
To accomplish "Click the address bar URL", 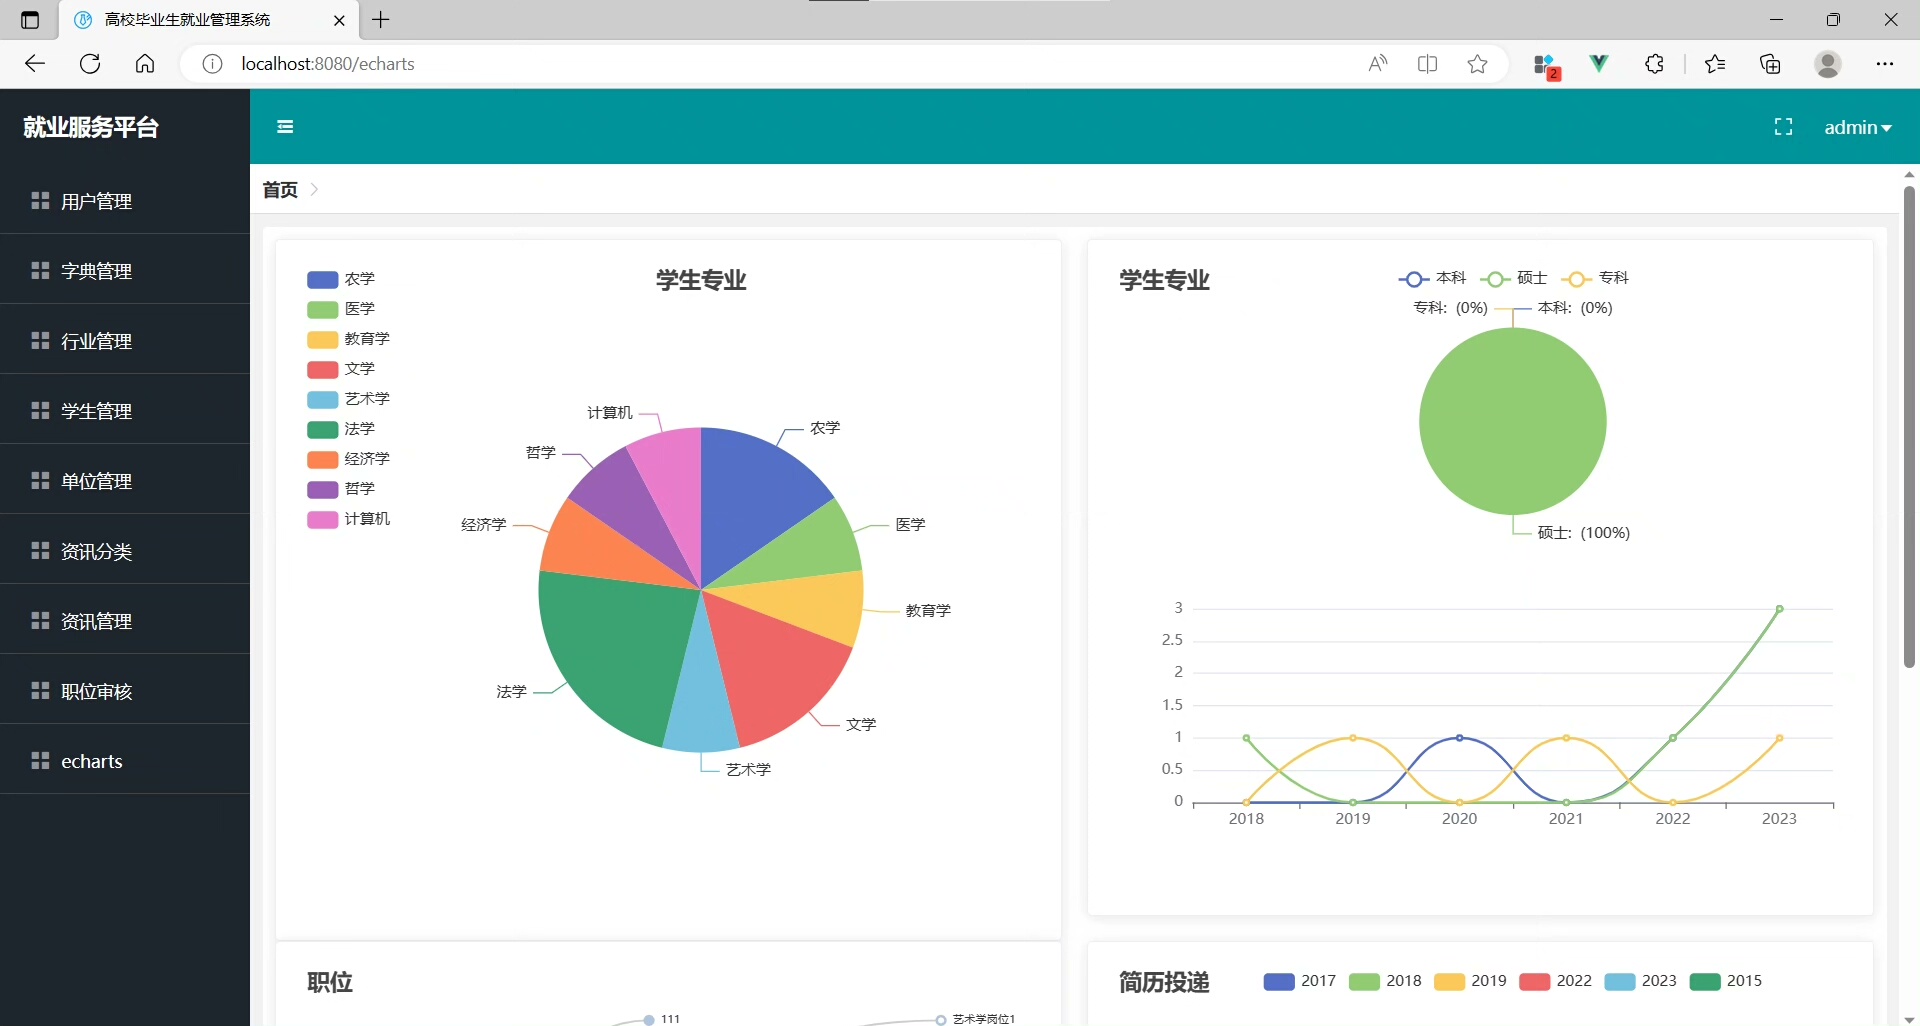I will [x=328, y=64].
